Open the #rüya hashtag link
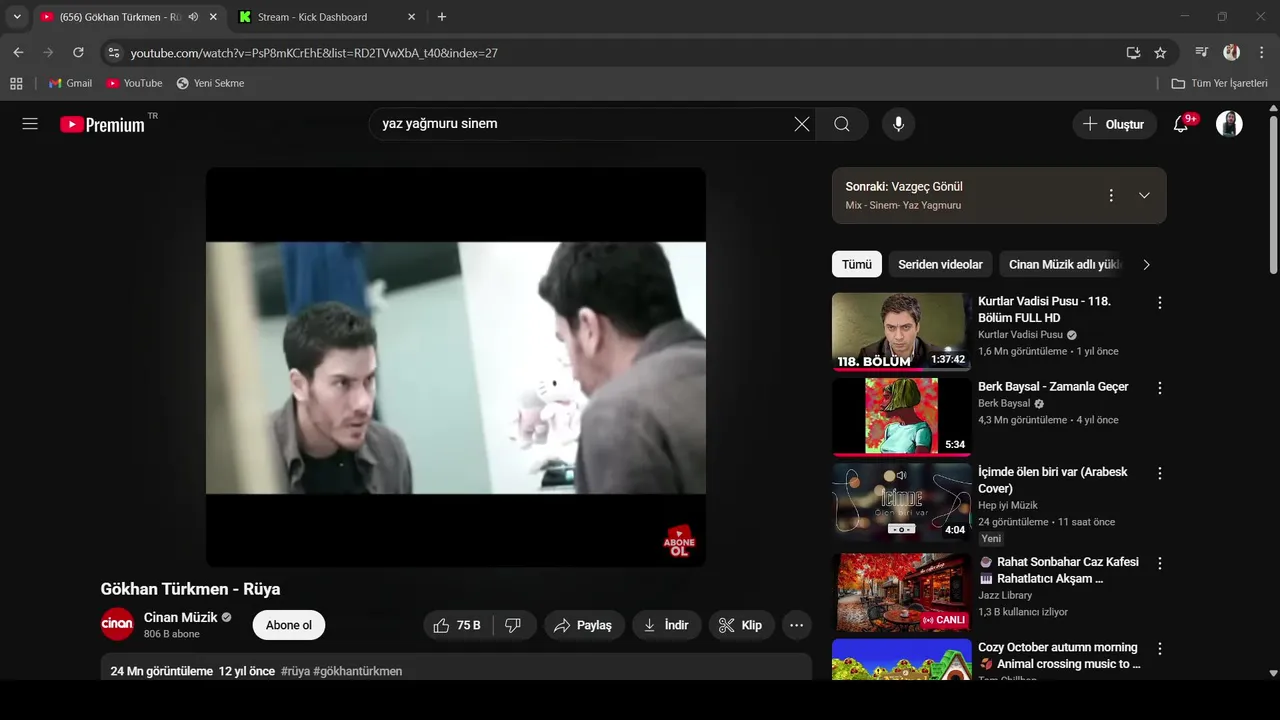1280x720 pixels. (295, 671)
